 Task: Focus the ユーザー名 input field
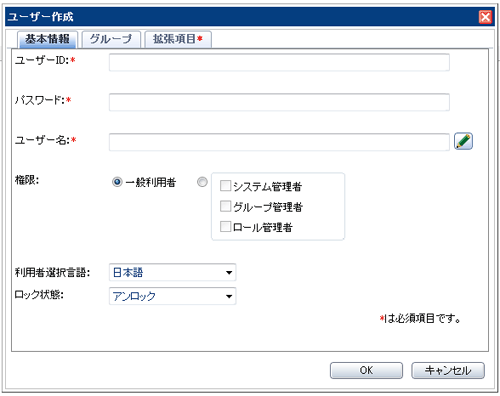279,142
